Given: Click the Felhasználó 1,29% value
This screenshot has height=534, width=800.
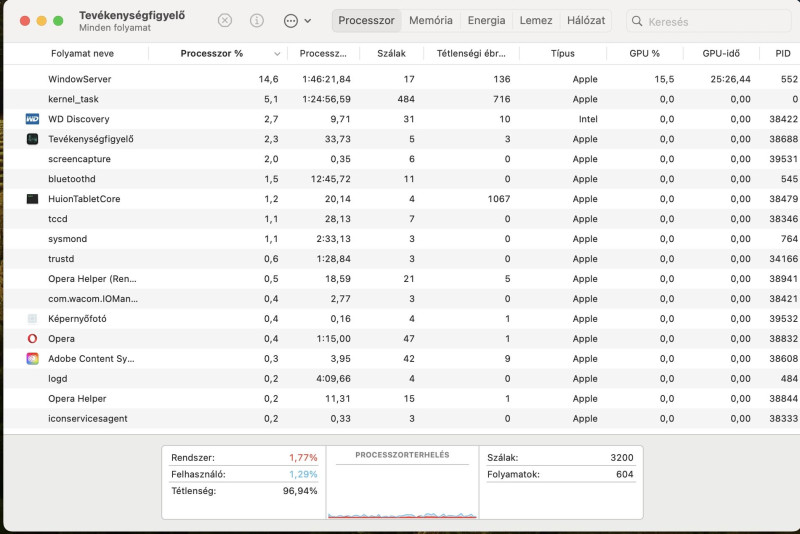Looking at the screenshot, I should click(x=303, y=474).
